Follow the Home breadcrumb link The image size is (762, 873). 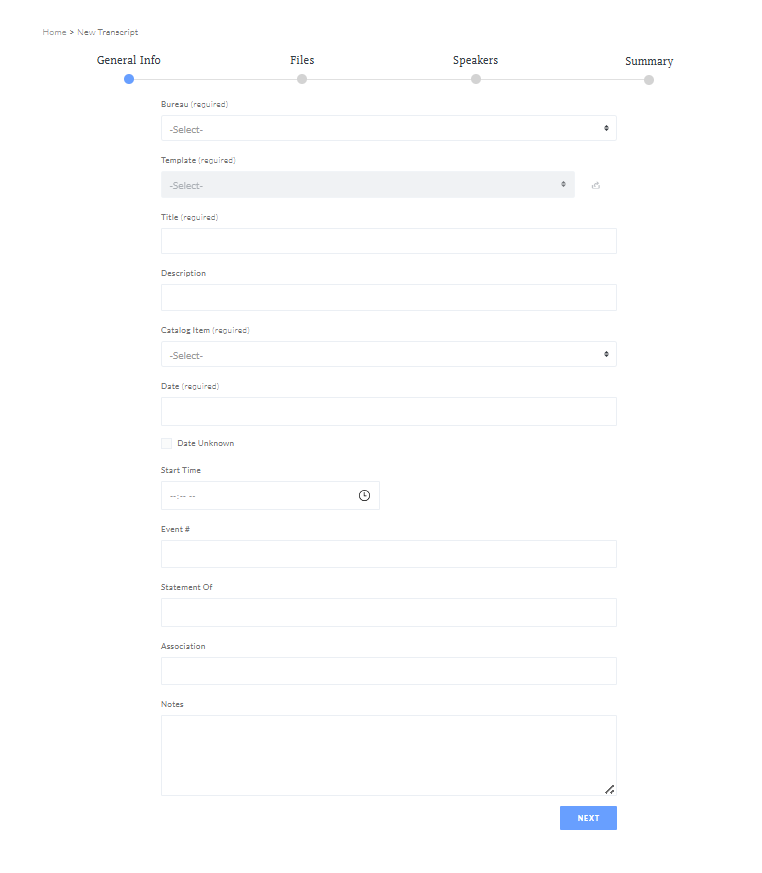point(54,32)
